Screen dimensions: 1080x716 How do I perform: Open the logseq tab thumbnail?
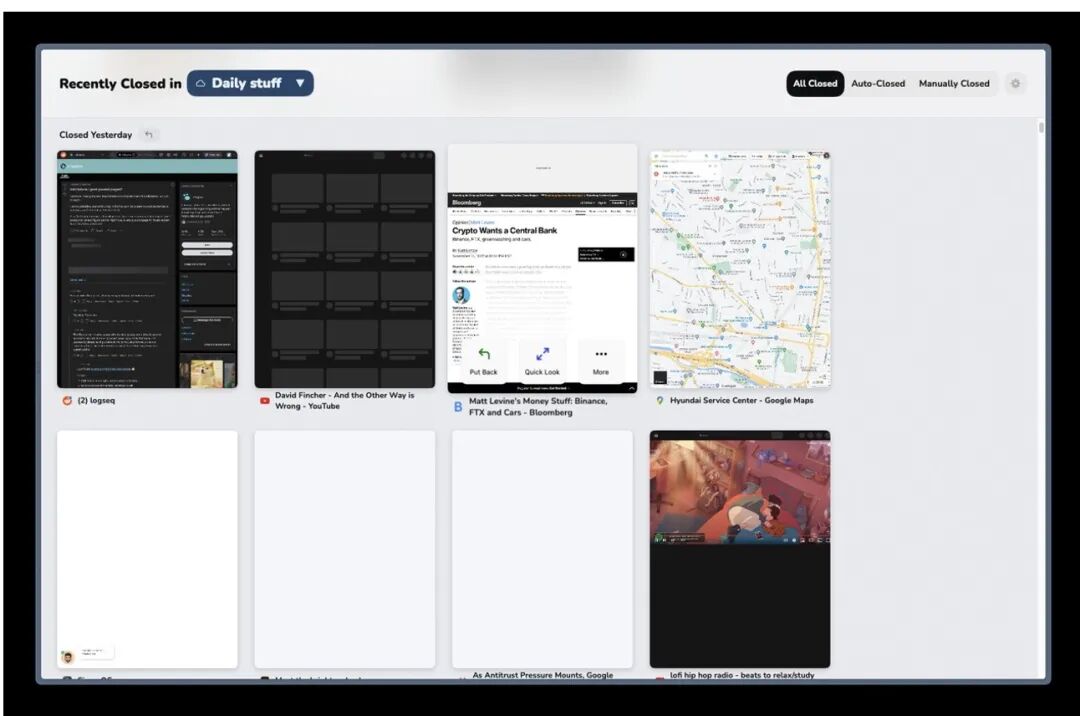[x=147, y=269]
